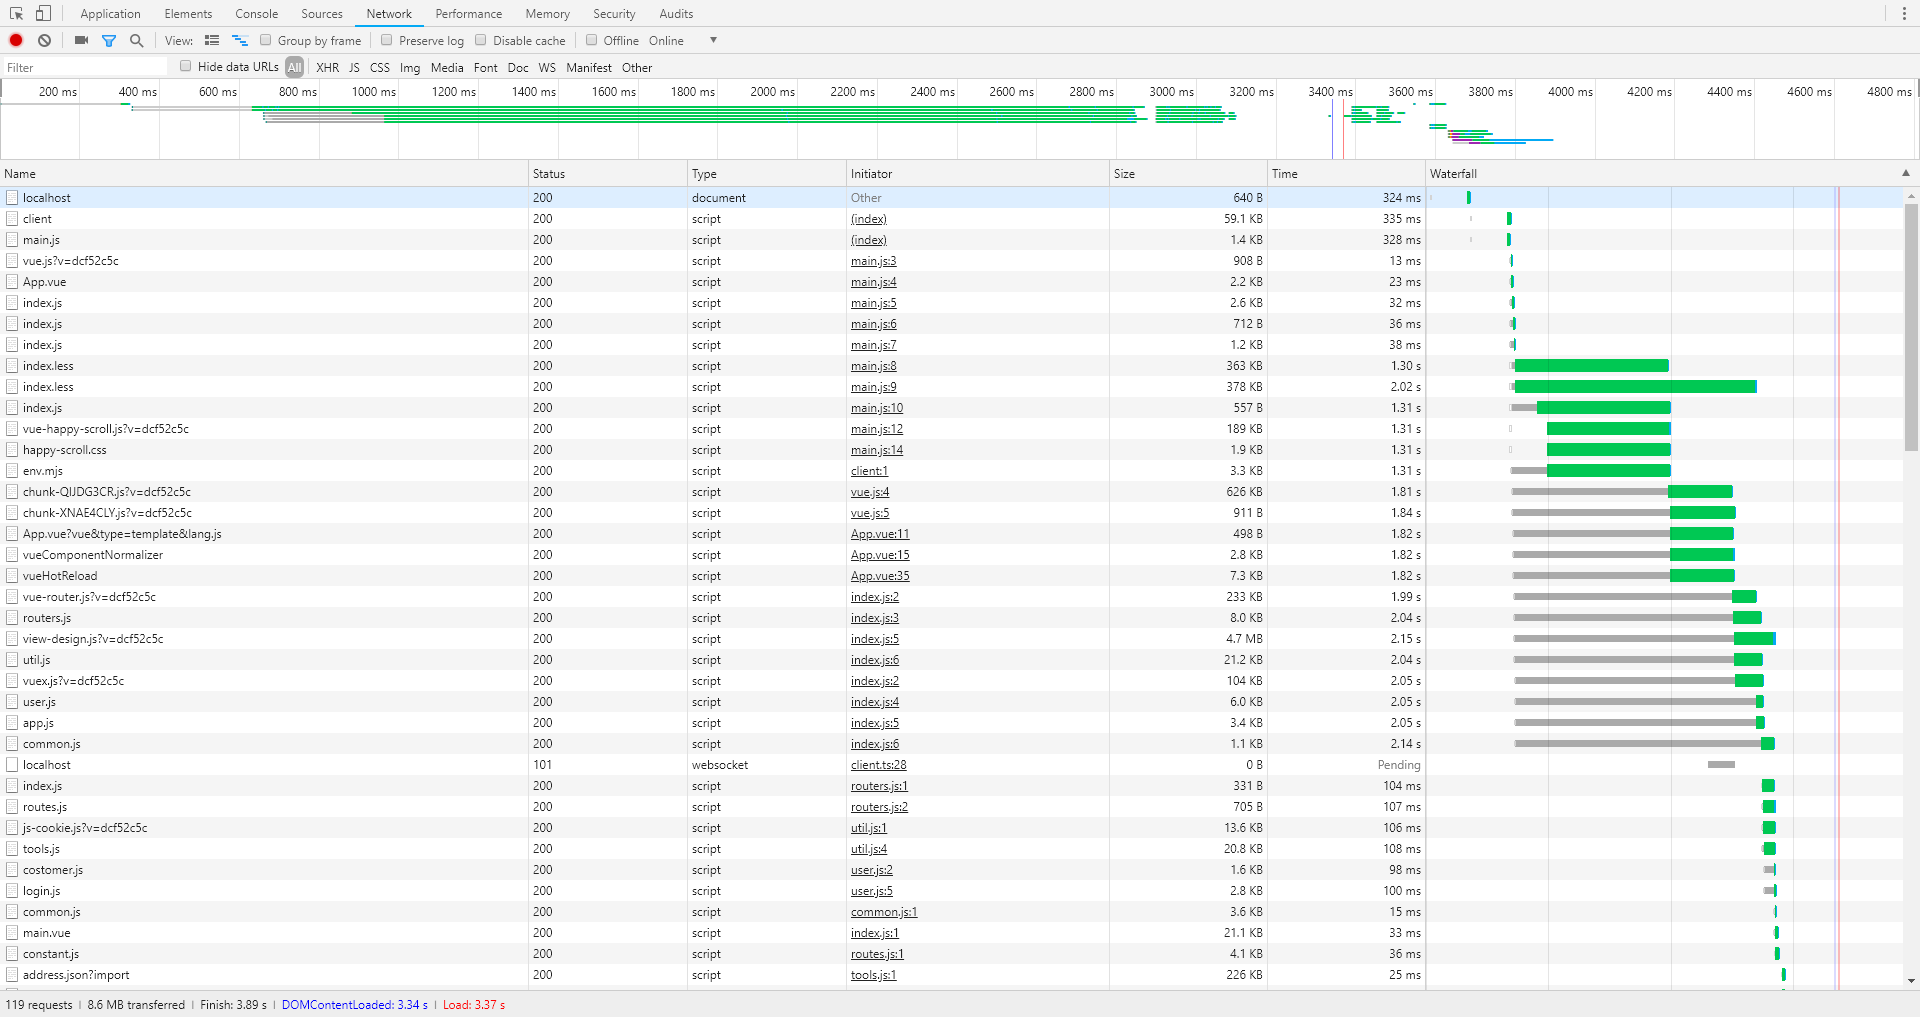The width and height of the screenshot is (1920, 1017).
Task: Click the file icon beside env.mjs
Action: click(12, 471)
